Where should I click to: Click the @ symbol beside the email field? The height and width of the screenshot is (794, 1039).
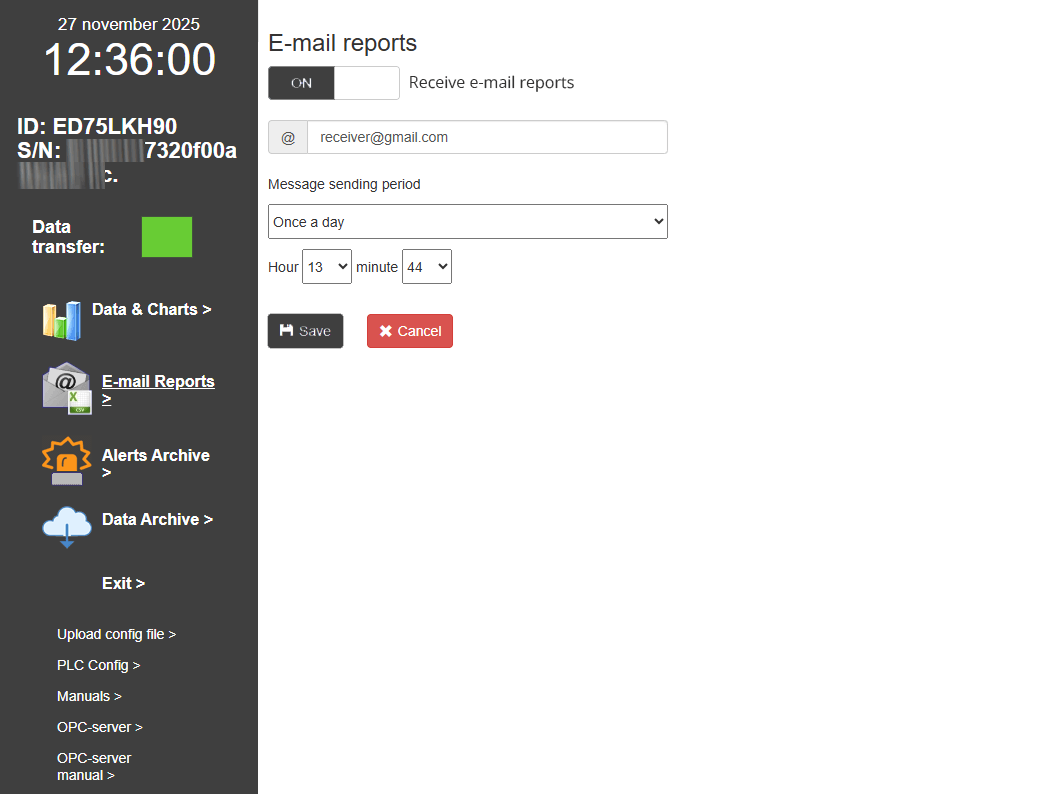288,138
